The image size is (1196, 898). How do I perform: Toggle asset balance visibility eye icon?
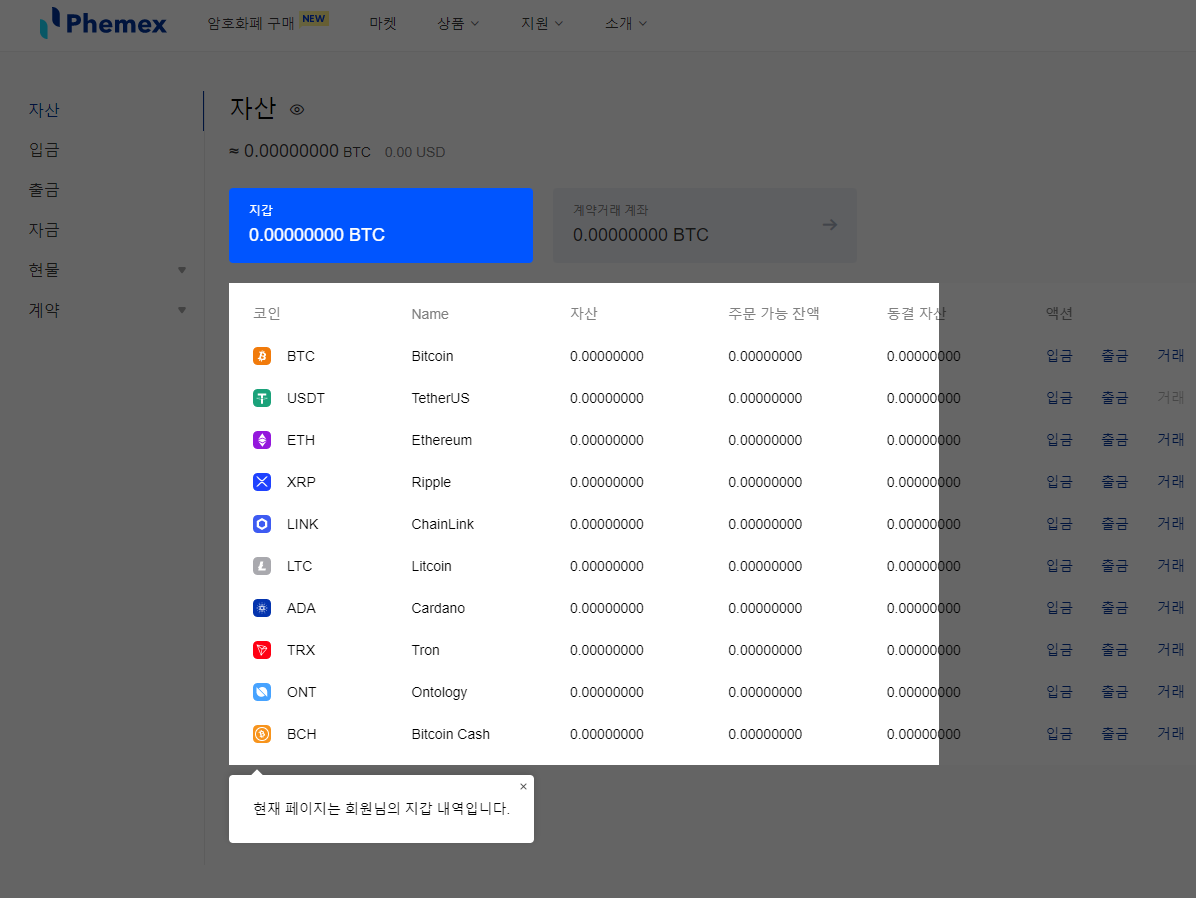(x=297, y=110)
